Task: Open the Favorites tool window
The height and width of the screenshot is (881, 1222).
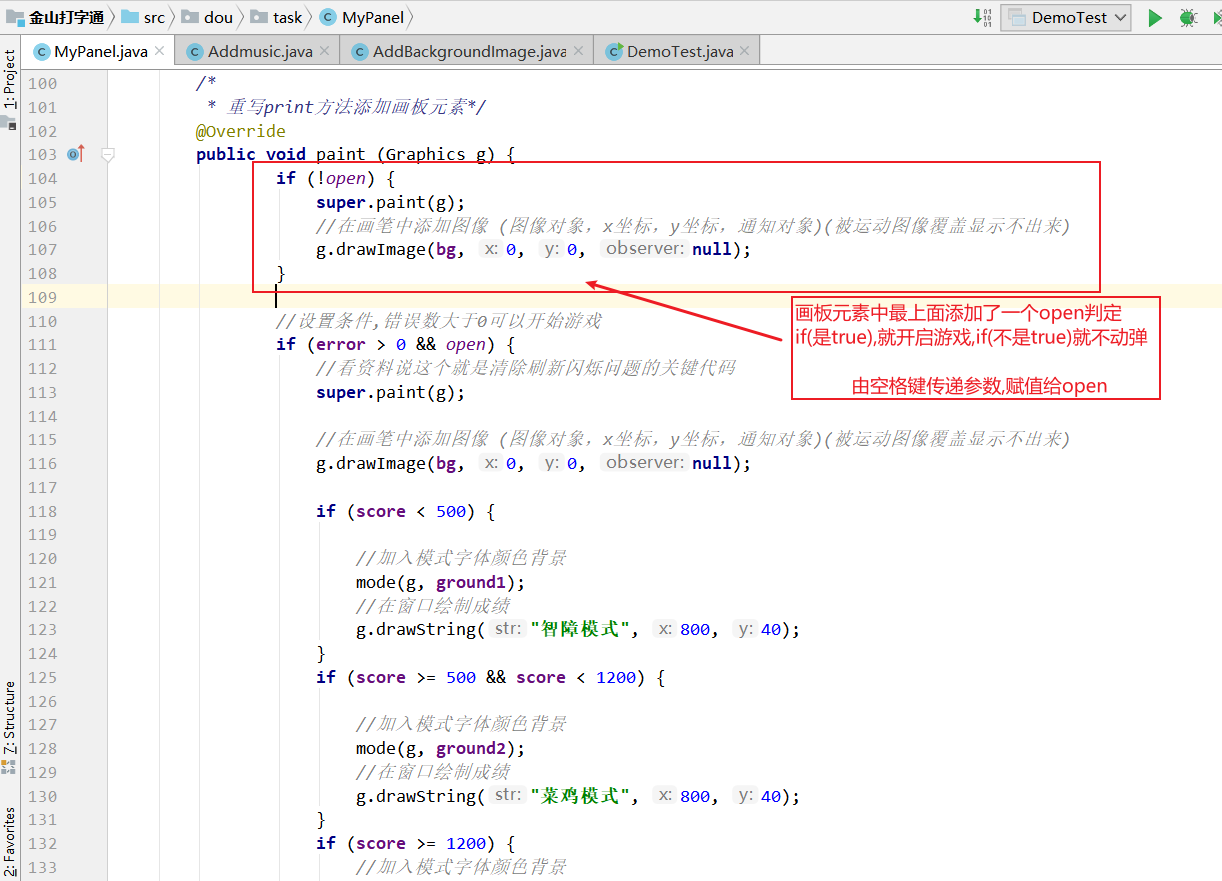Action: point(9,842)
